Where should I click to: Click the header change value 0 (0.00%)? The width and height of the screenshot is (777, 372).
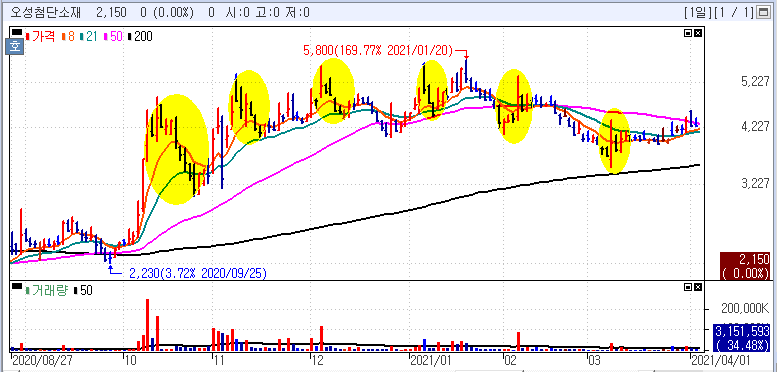pyautogui.click(x=166, y=12)
